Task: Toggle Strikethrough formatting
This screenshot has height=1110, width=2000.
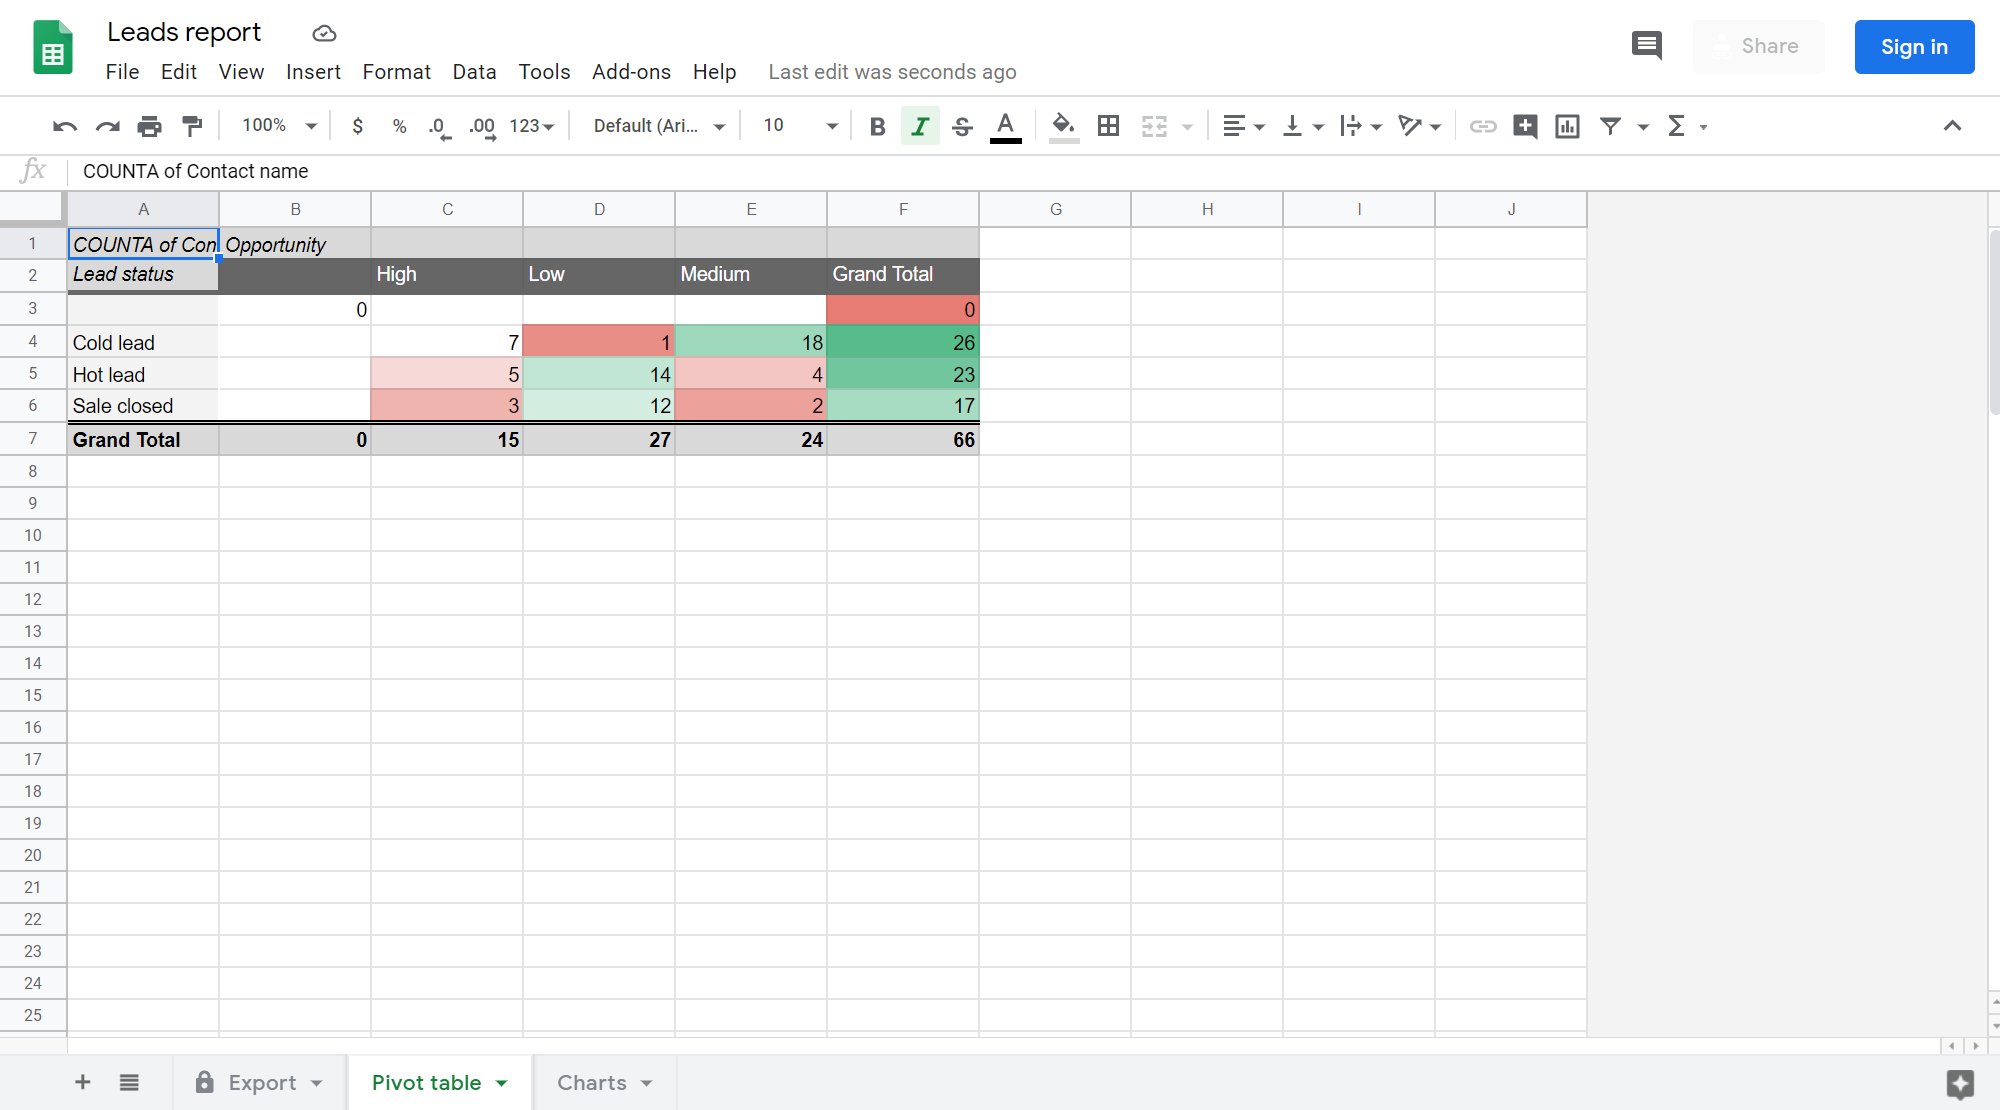Action: 962,126
